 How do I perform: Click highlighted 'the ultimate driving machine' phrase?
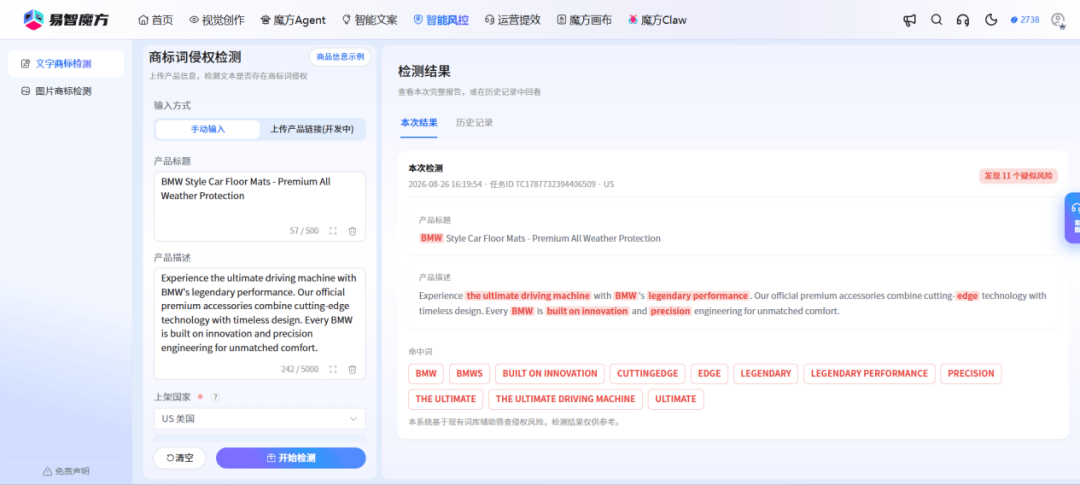click(x=528, y=296)
